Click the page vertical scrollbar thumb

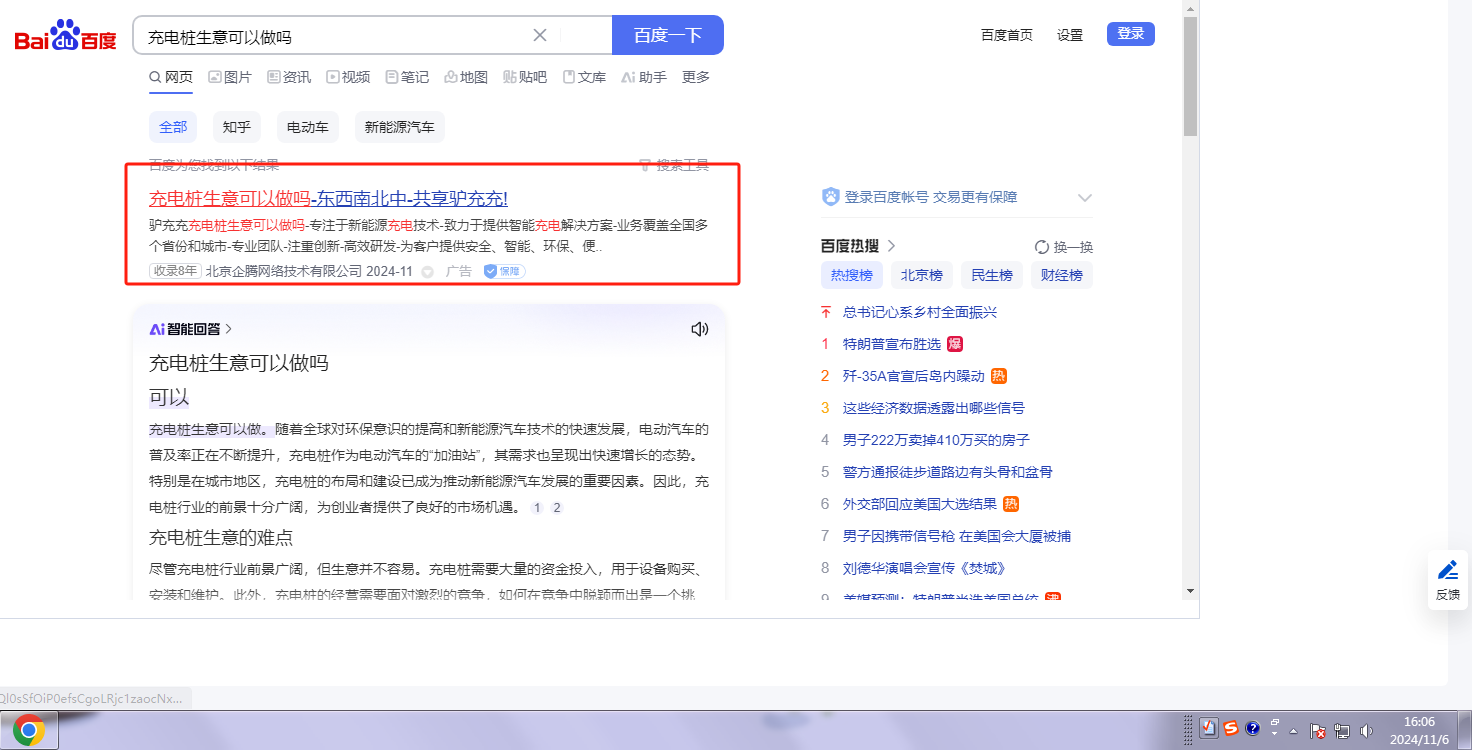1190,75
